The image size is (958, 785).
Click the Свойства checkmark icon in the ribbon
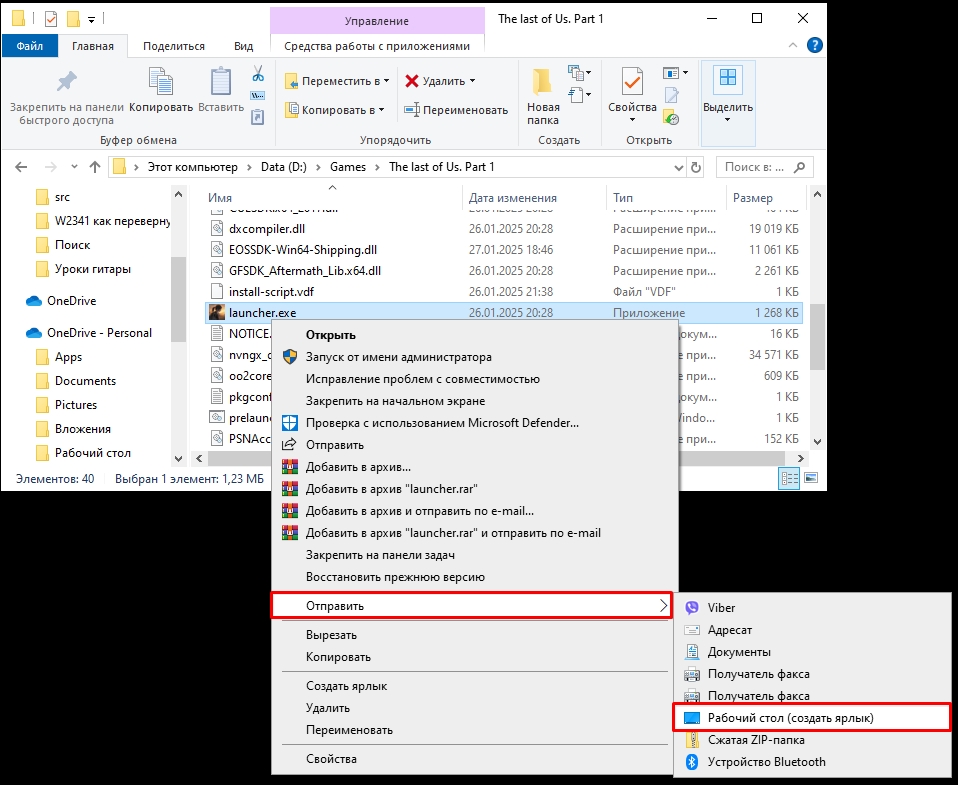tap(632, 82)
